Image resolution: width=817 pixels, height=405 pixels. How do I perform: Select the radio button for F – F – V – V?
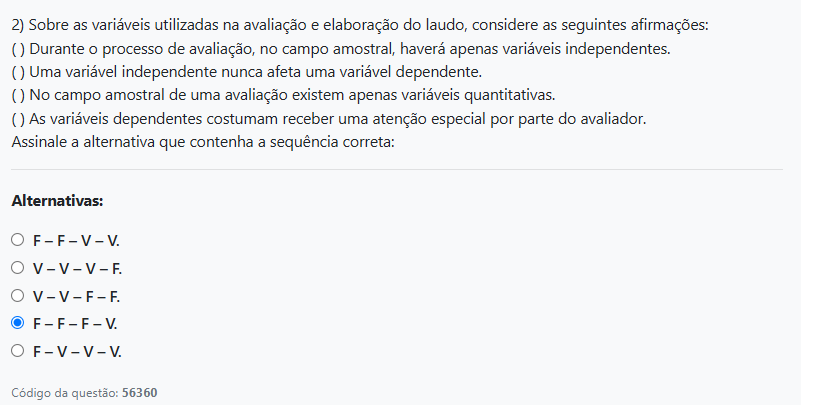[x=18, y=240]
